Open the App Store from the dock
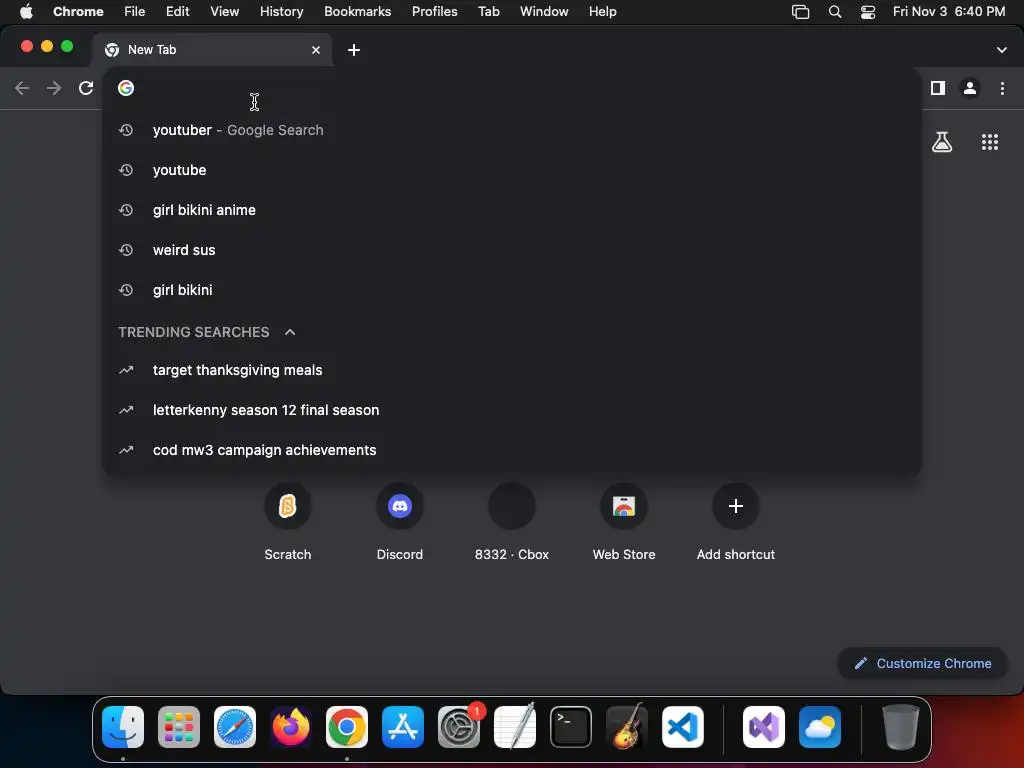The width and height of the screenshot is (1024, 768). pos(403,727)
